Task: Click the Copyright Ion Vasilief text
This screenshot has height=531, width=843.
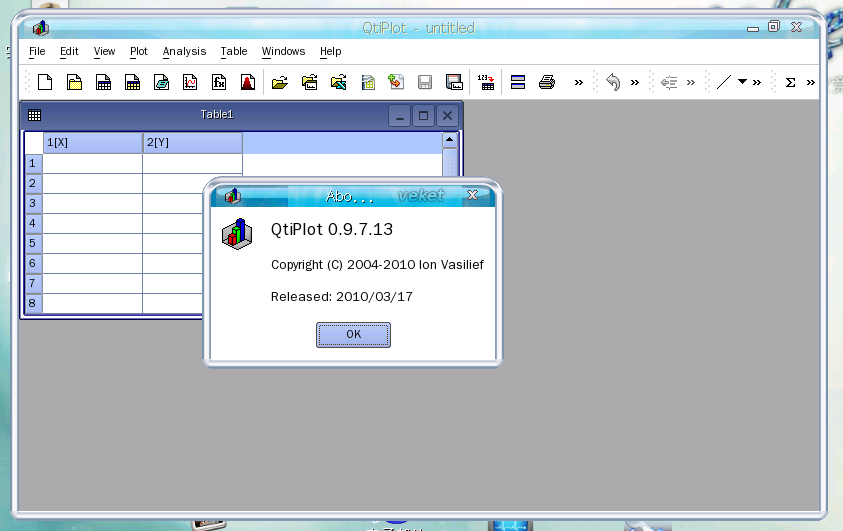Action: tap(377, 265)
